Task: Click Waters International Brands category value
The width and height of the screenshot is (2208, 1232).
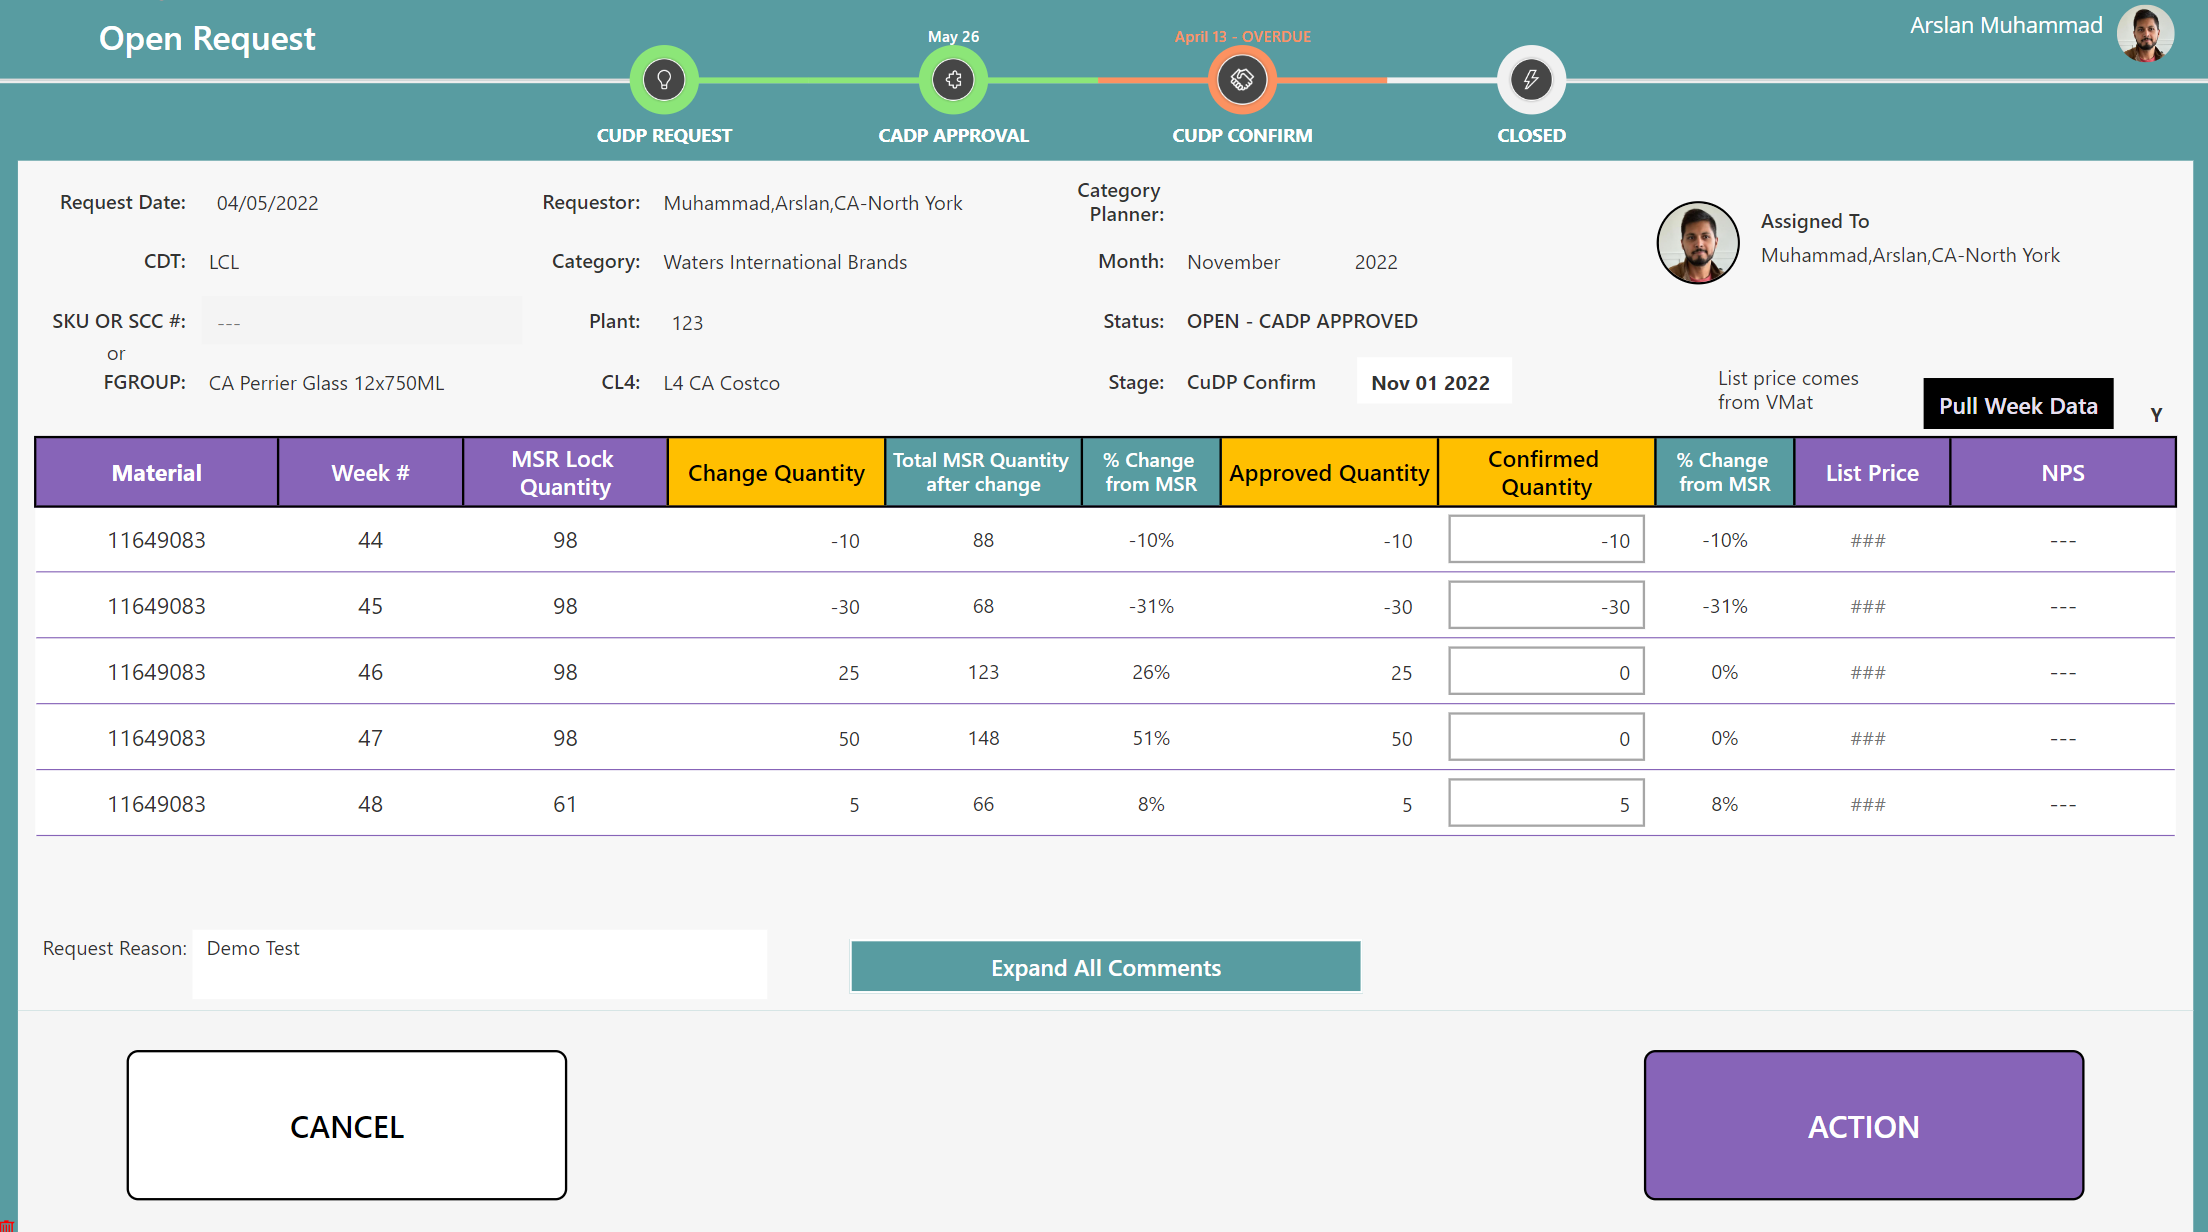Action: click(785, 262)
